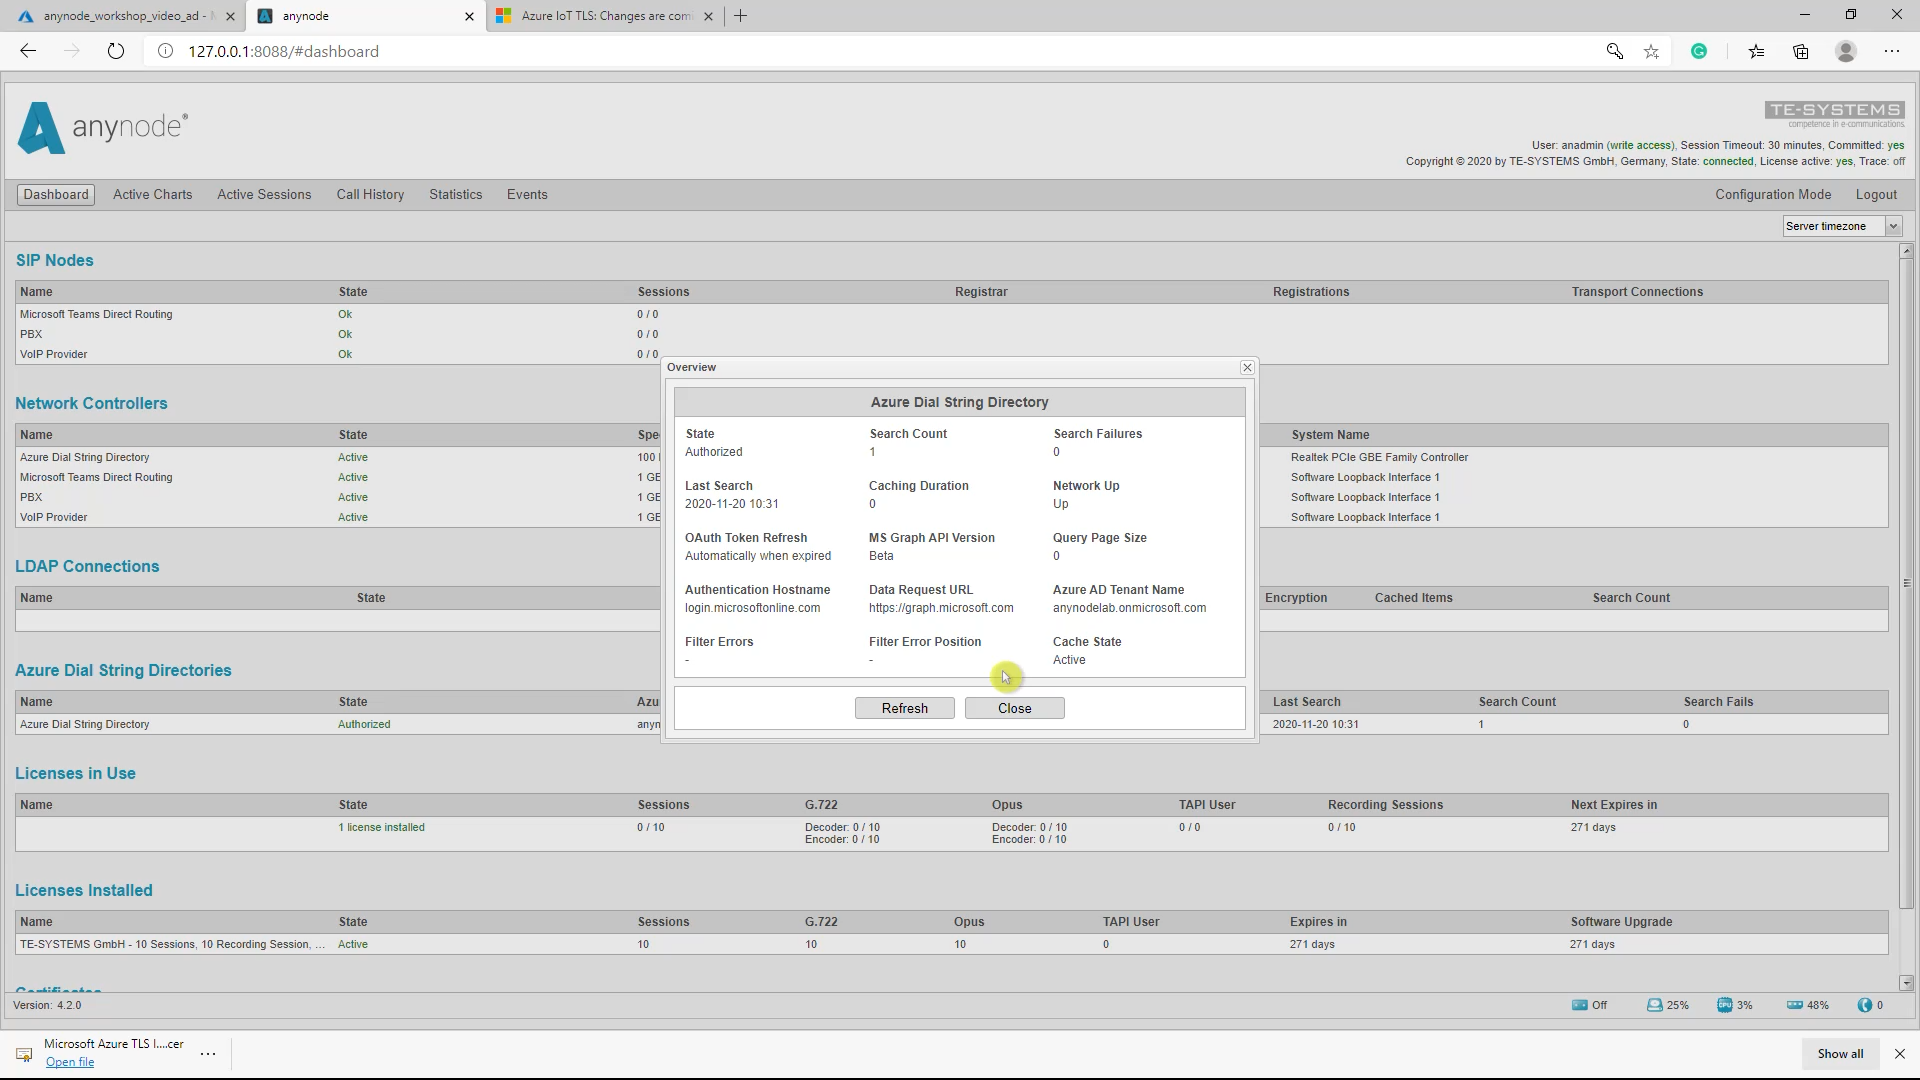Click the LDAP Connections section heading

click(x=87, y=566)
